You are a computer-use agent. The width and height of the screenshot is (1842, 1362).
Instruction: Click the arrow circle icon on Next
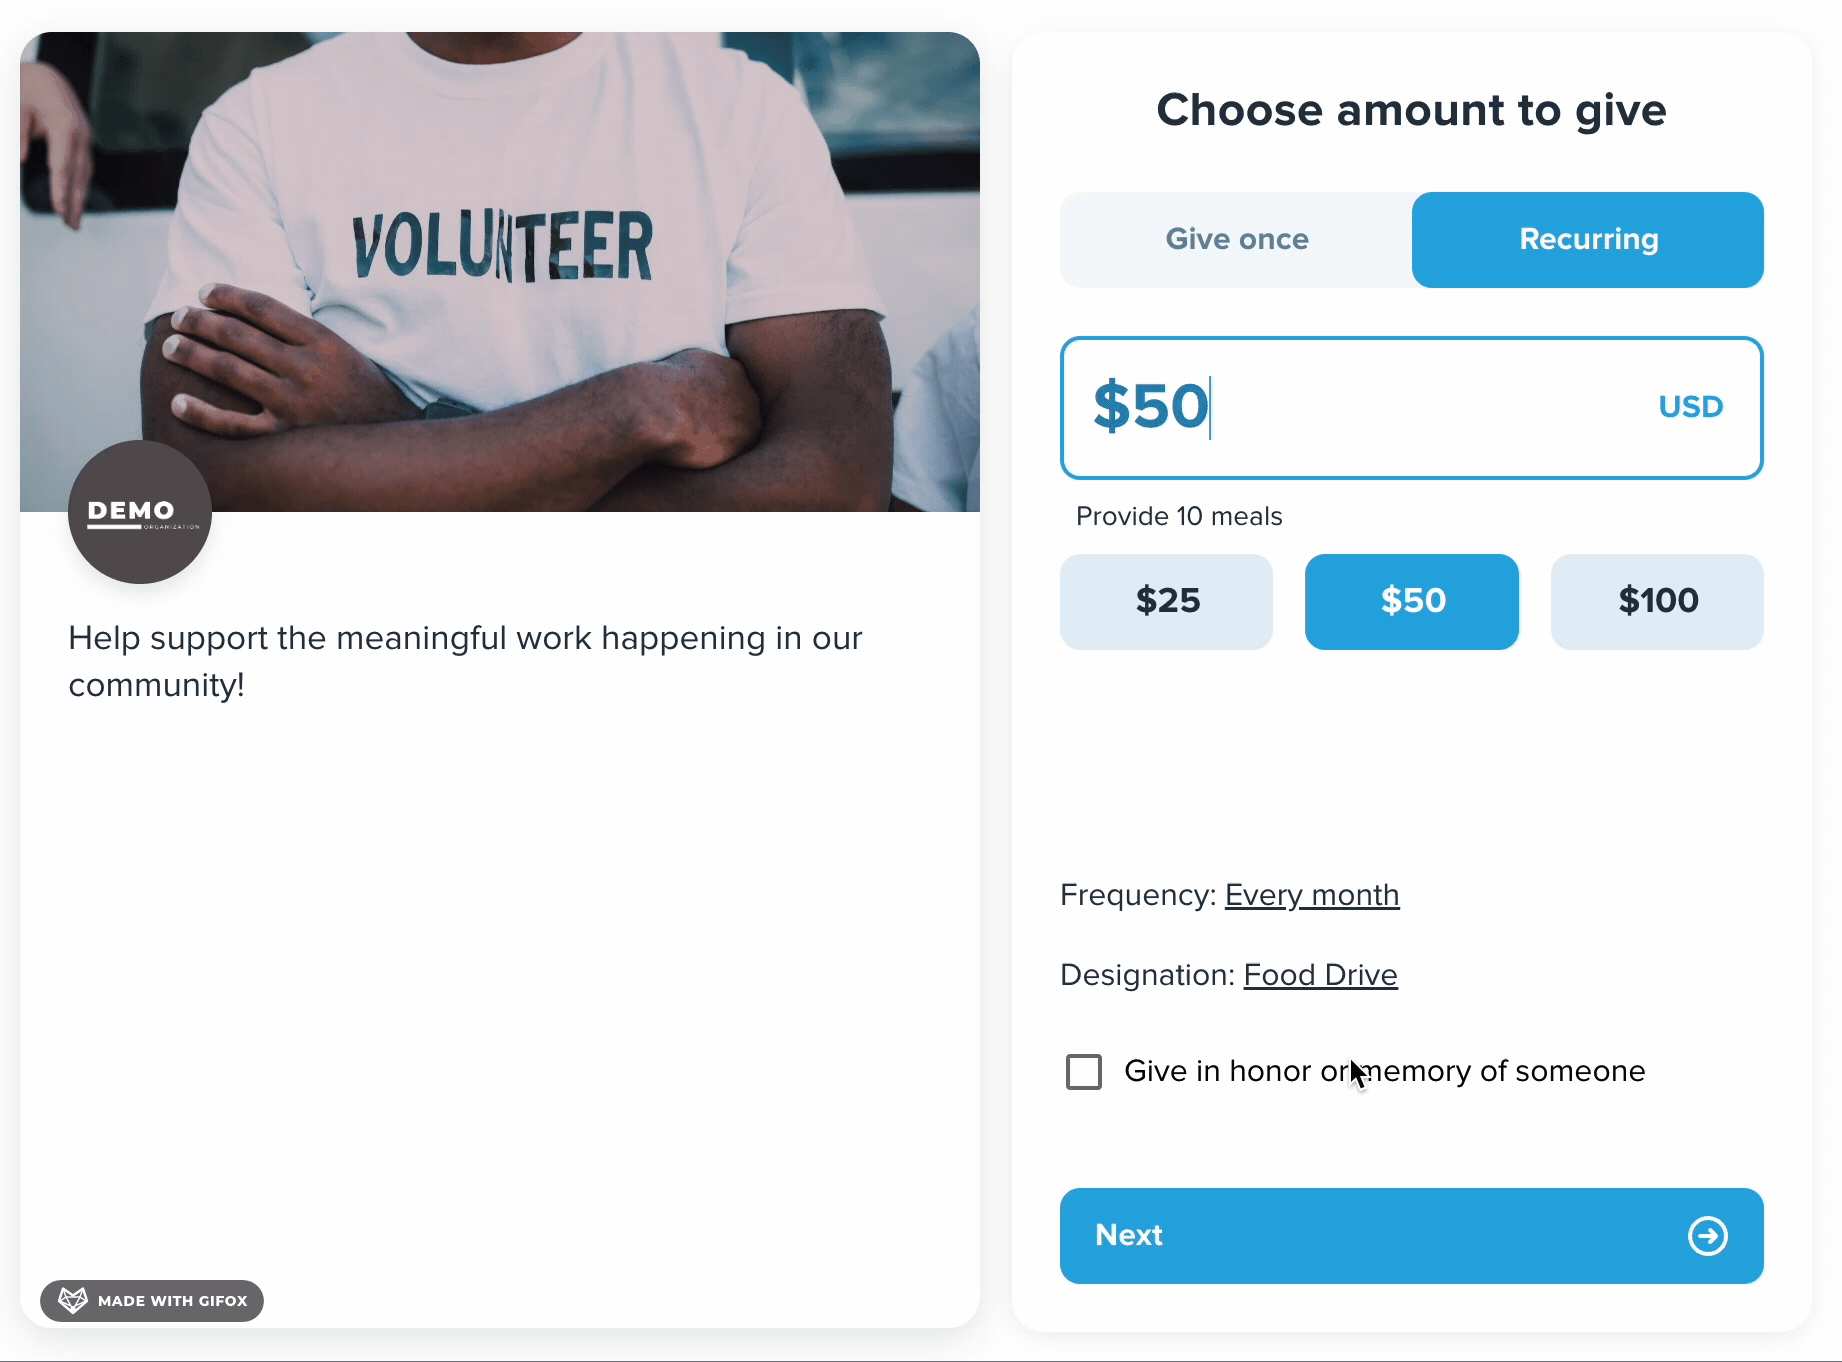pos(1707,1235)
